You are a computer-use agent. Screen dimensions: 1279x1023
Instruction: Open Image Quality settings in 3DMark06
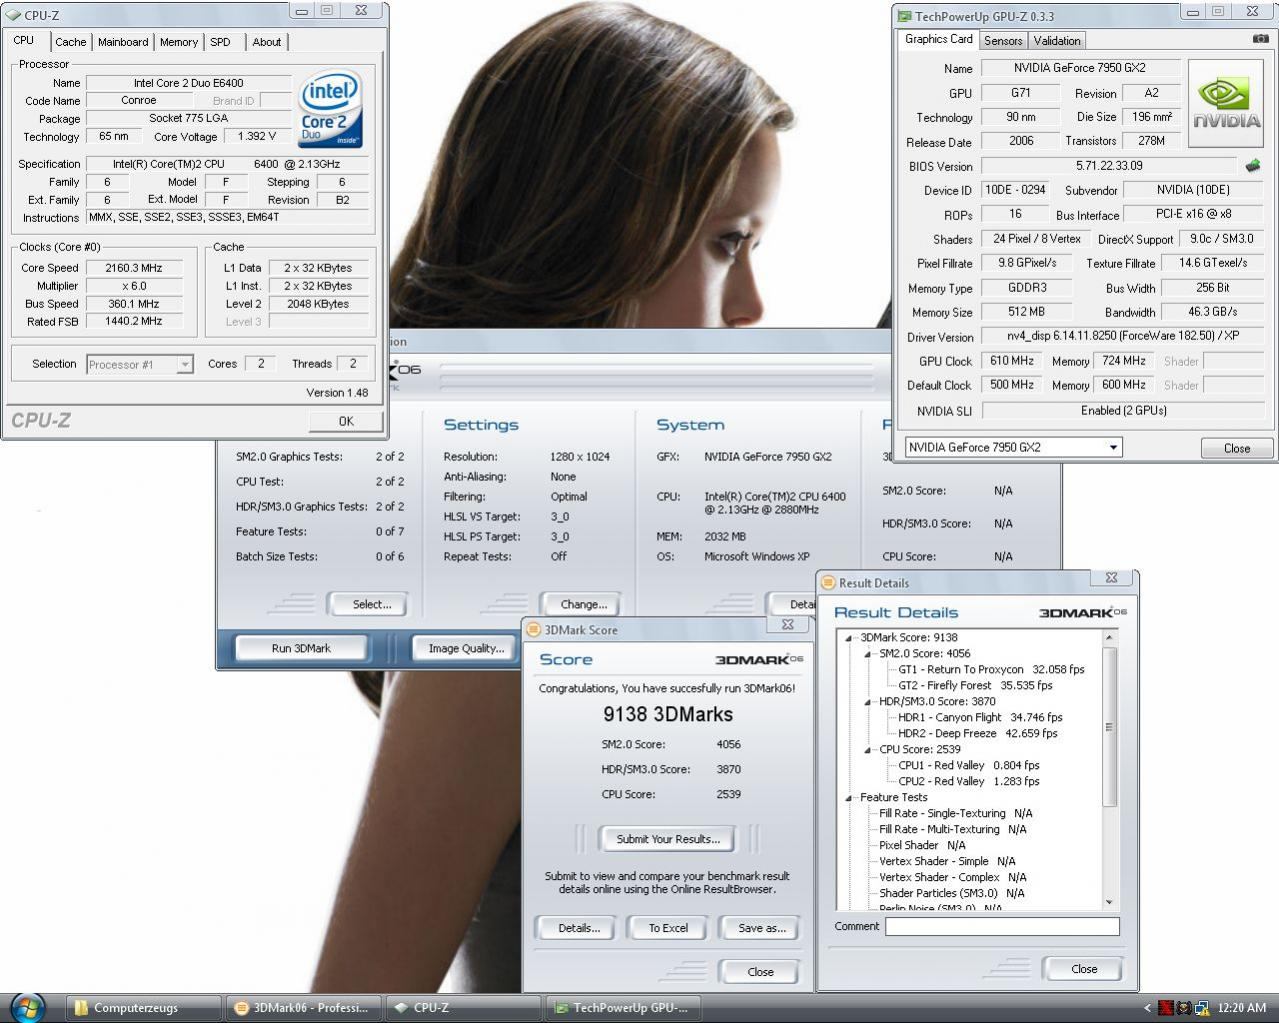click(466, 648)
